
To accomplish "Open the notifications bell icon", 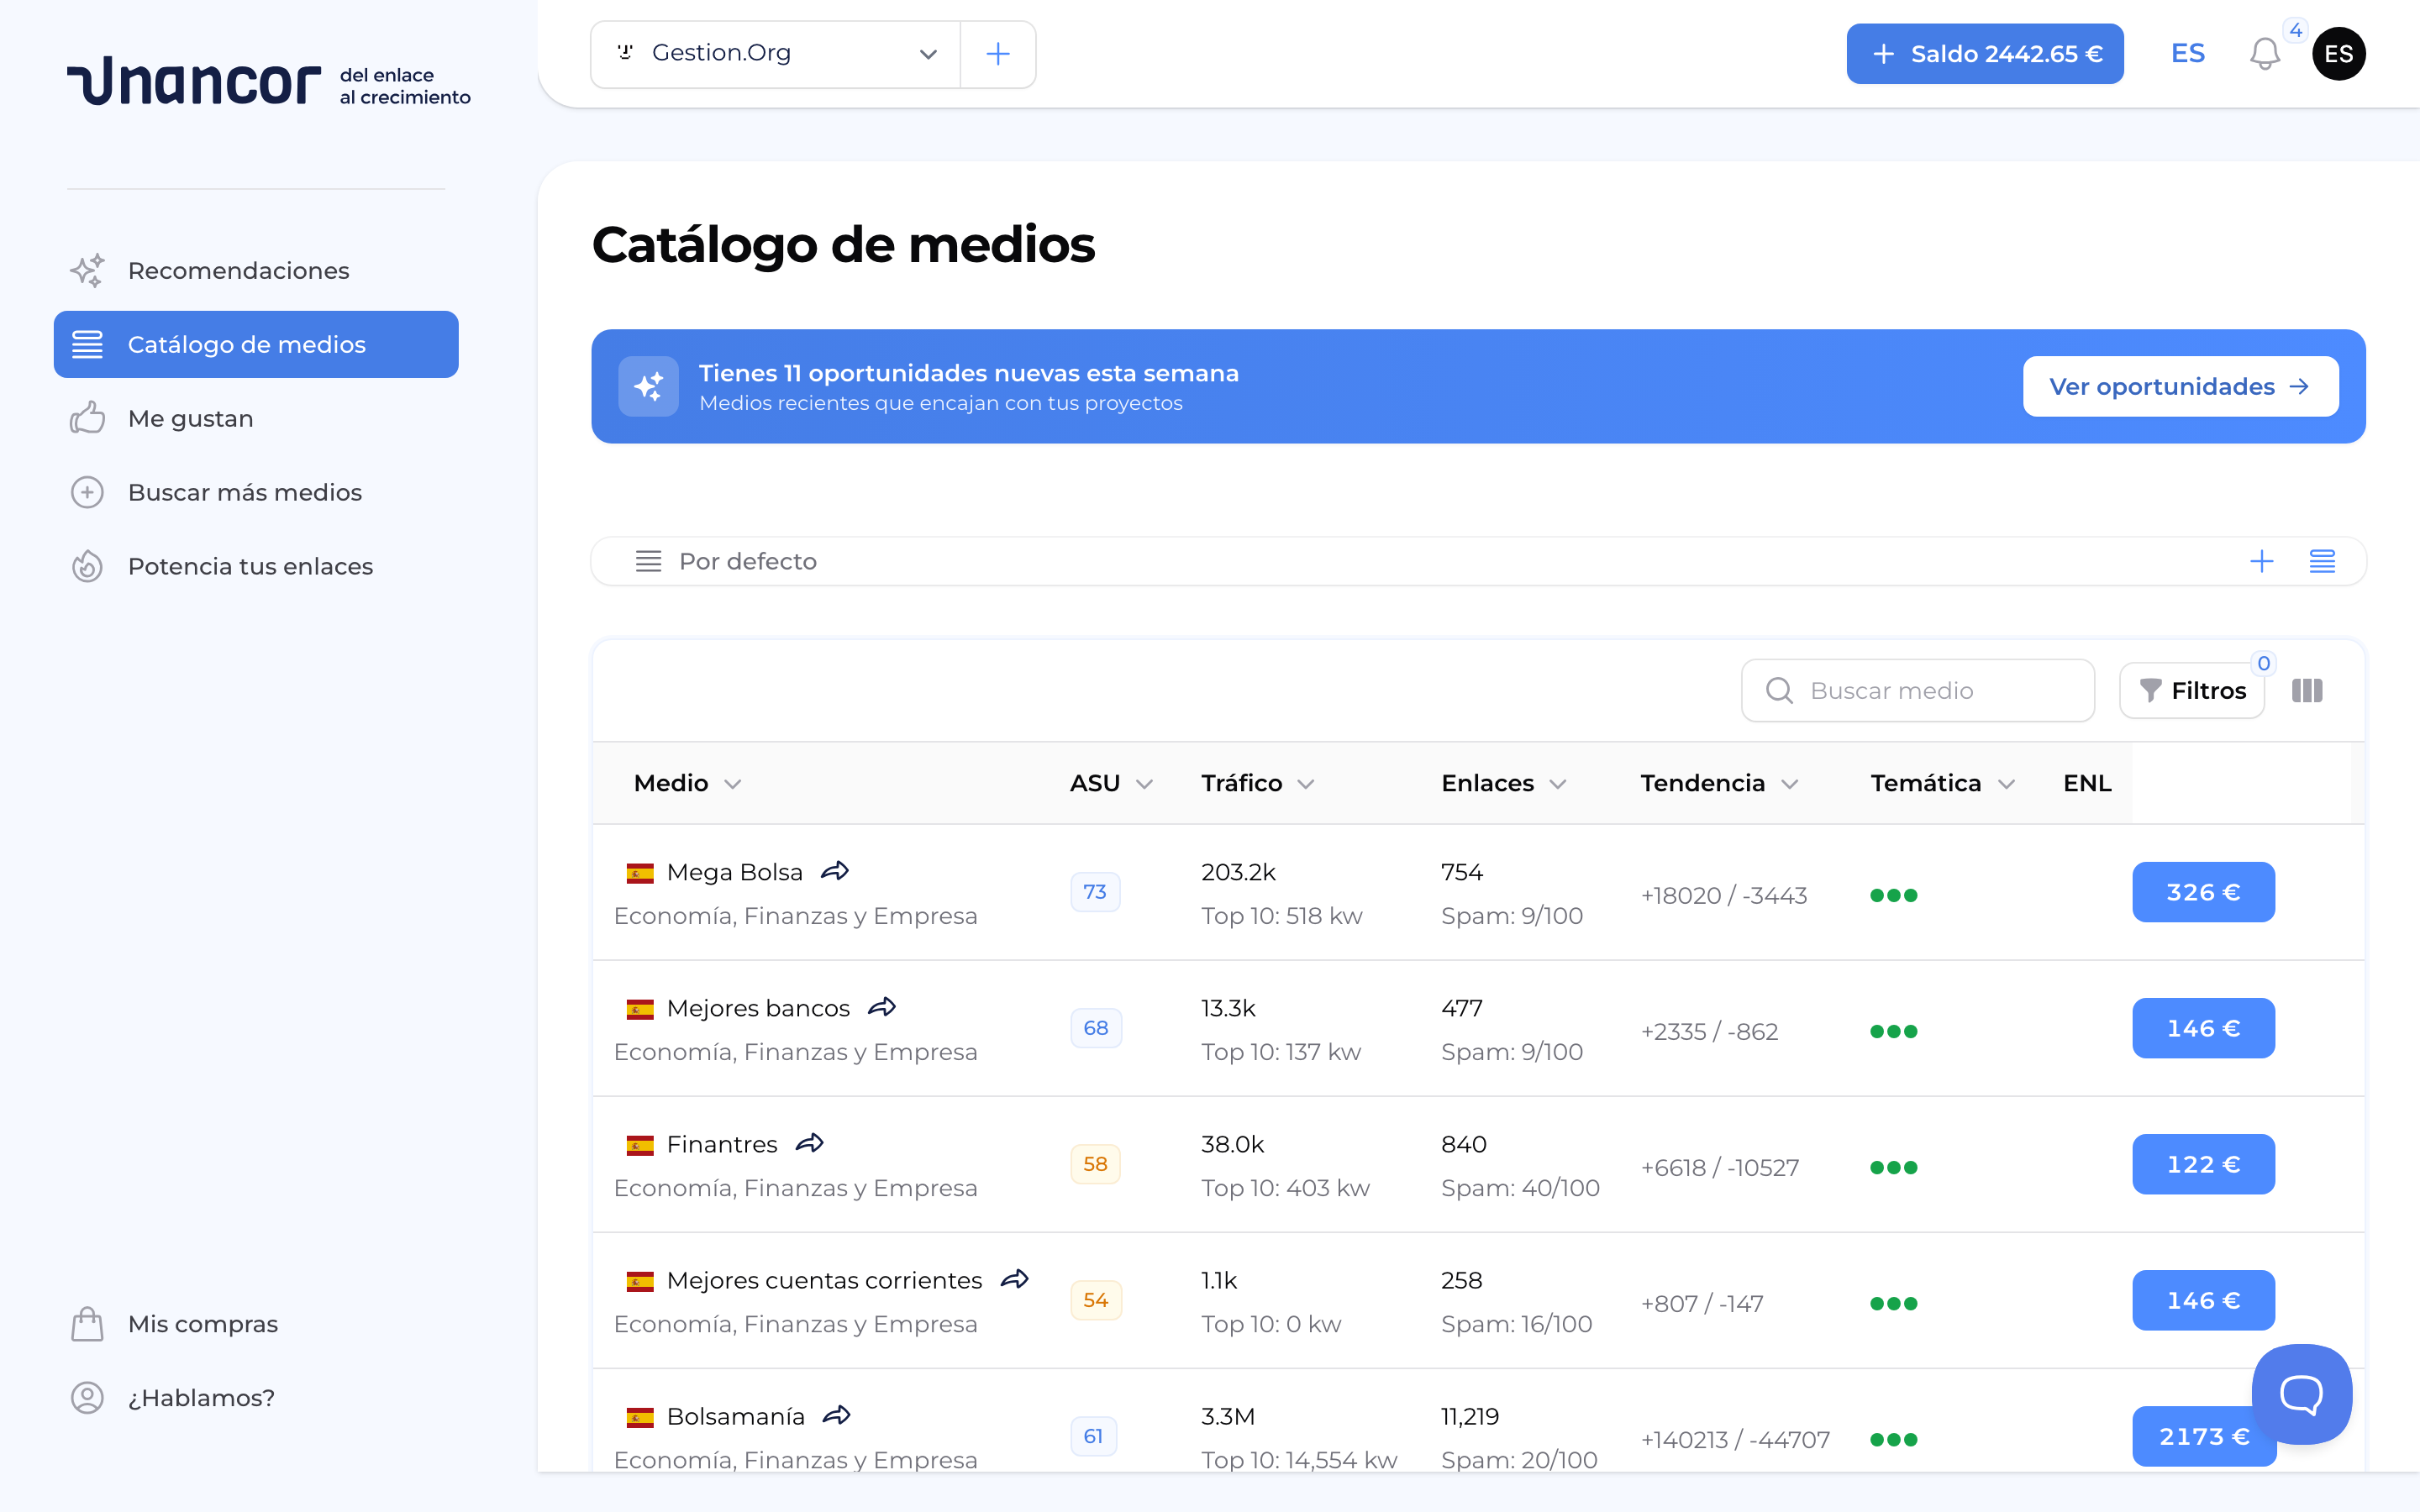I will [2264, 54].
